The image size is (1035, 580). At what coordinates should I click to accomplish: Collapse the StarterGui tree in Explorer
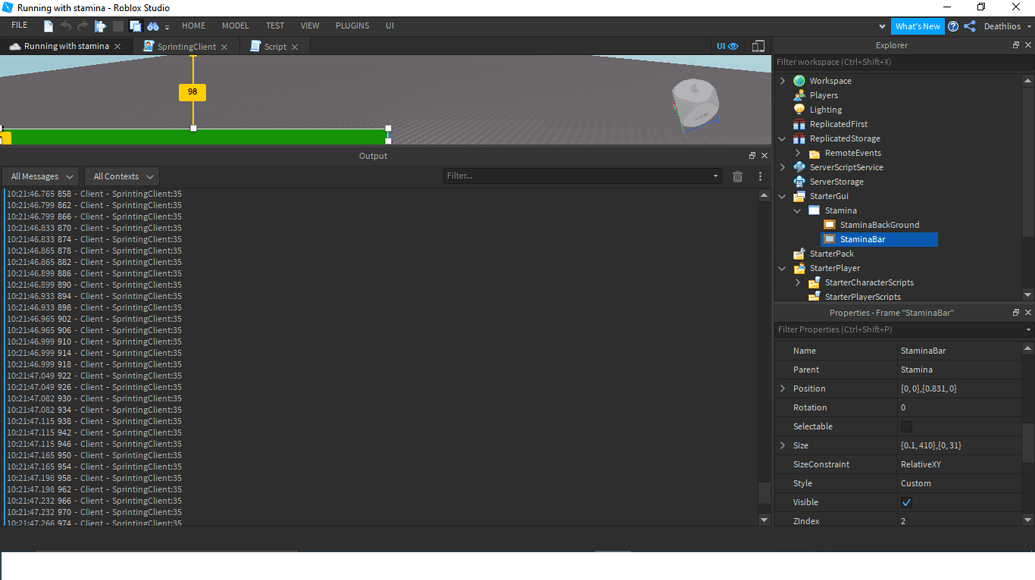click(782, 196)
